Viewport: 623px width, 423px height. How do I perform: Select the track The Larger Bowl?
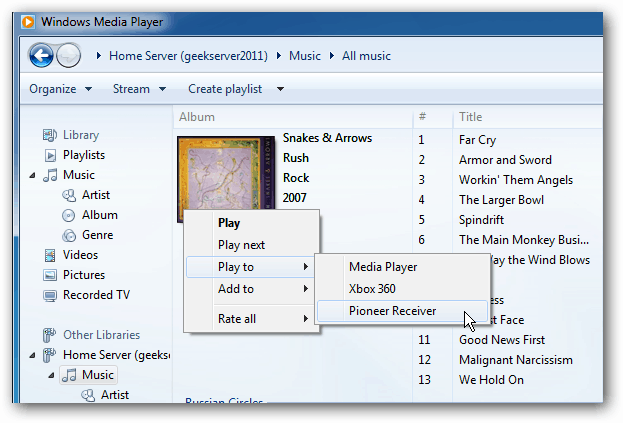tap(501, 200)
